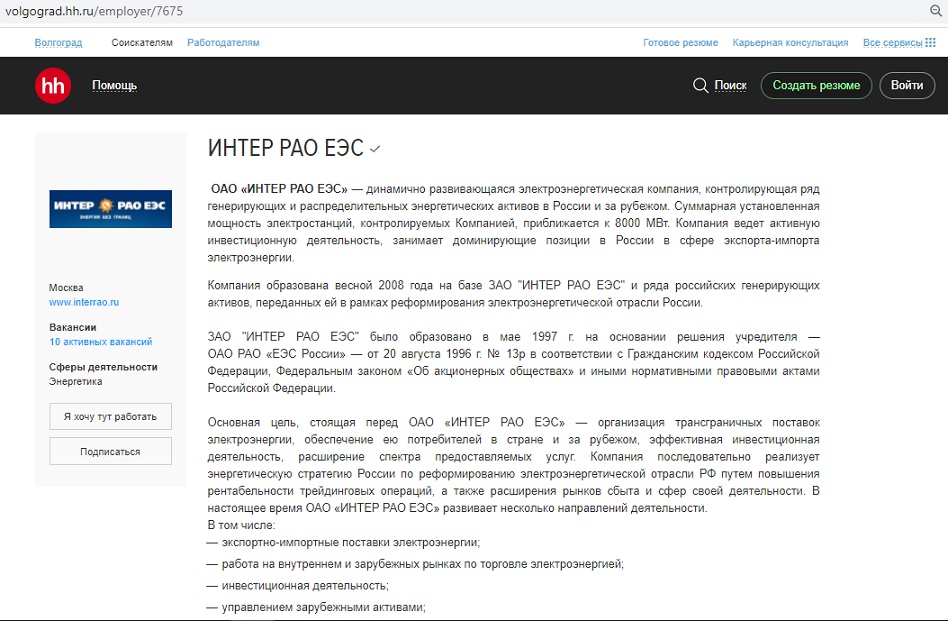Visit the www.interrao.ru website link

point(84,302)
